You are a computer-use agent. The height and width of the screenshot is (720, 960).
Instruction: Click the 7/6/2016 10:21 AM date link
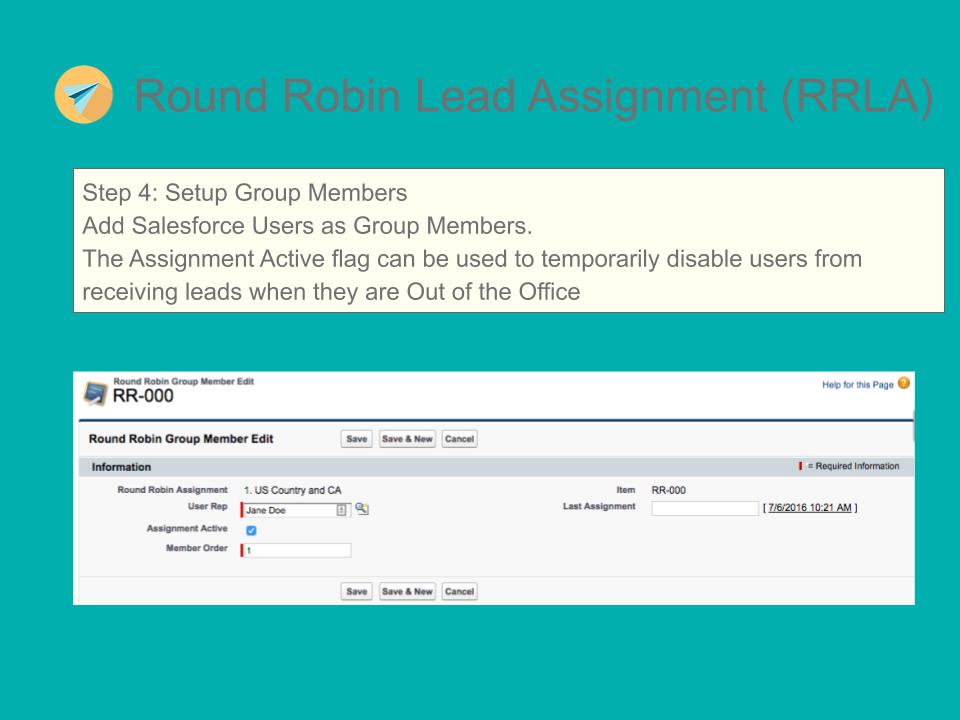810,509
